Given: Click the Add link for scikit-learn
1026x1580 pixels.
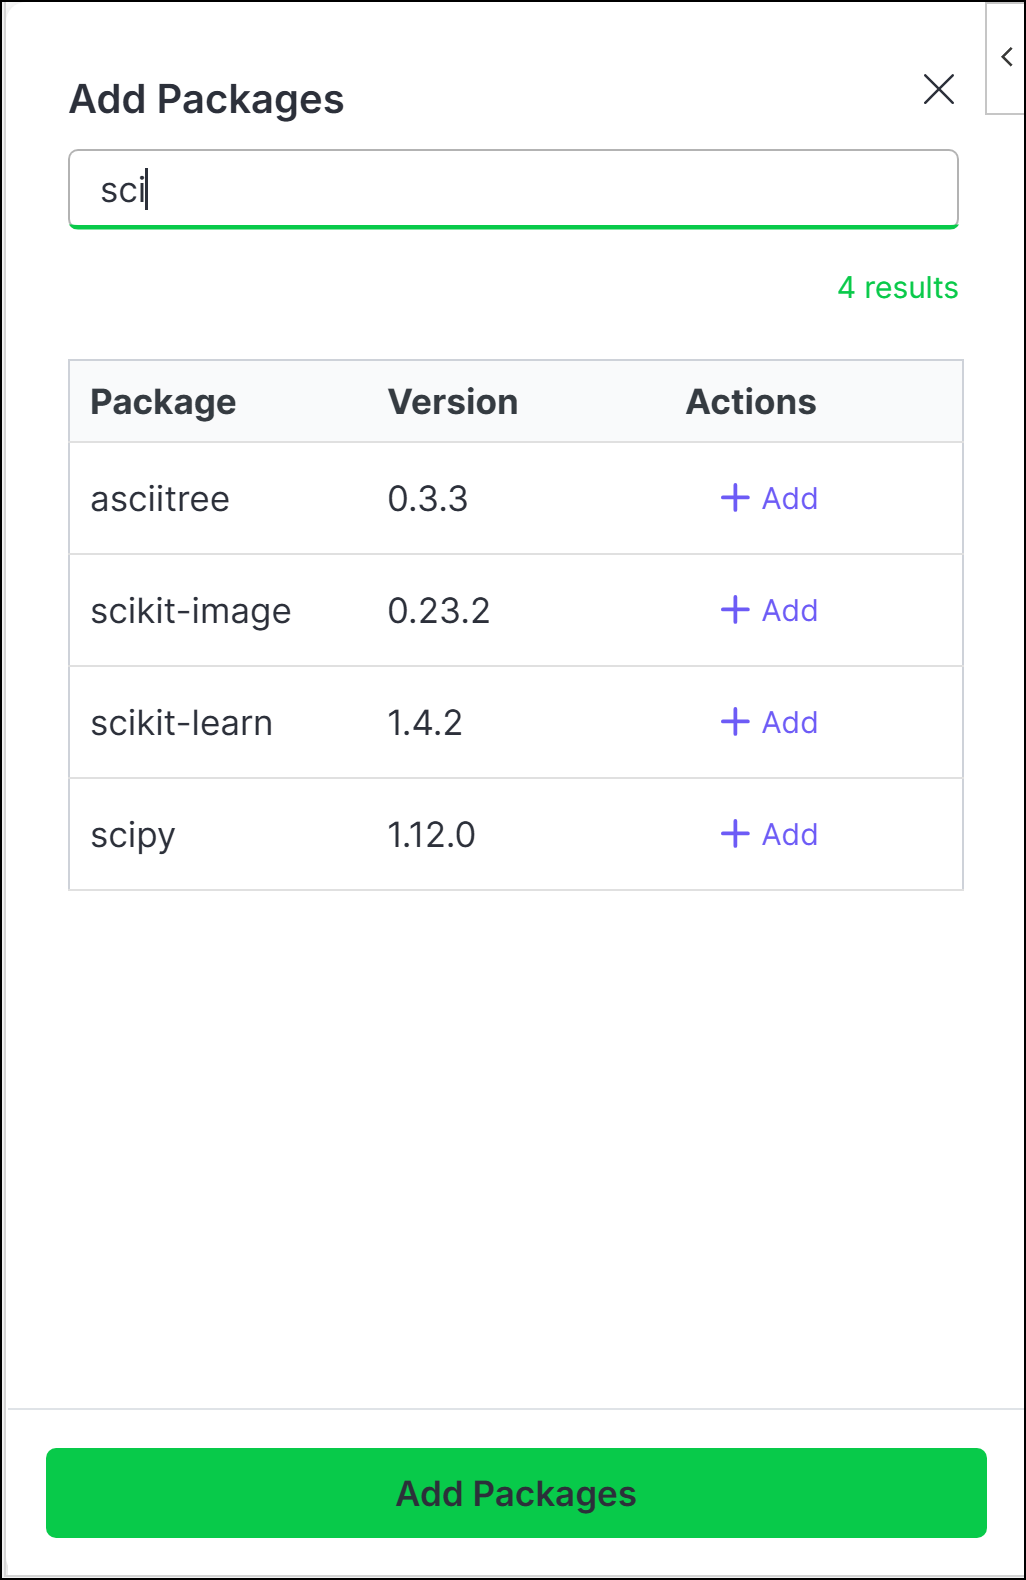Looking at the screenshot, I should pos(769,722).
